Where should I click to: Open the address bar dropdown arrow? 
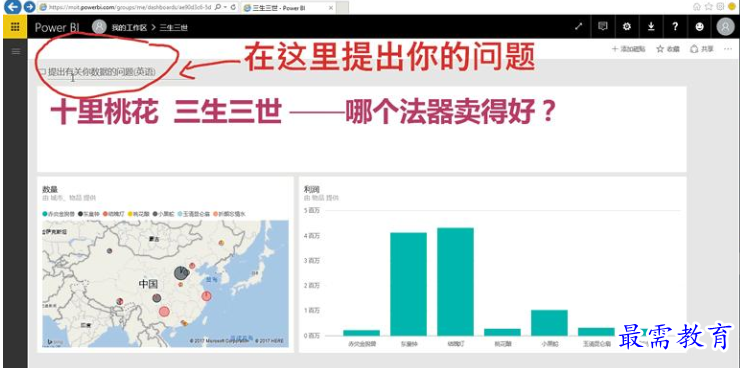click(225, 8)
